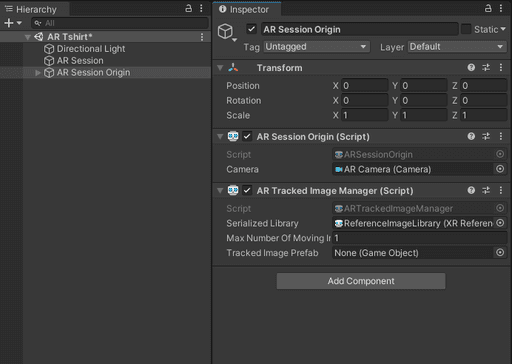Open Transform preset selector icon
512x364 pixels.
[x=486, y=68]
